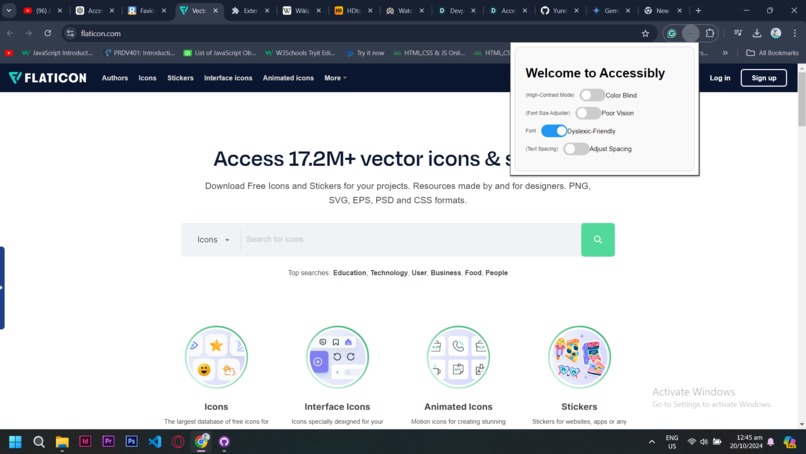806x454 pixels.
Task: Open the clock and date in system tray
Action: [x=746, y=442]
